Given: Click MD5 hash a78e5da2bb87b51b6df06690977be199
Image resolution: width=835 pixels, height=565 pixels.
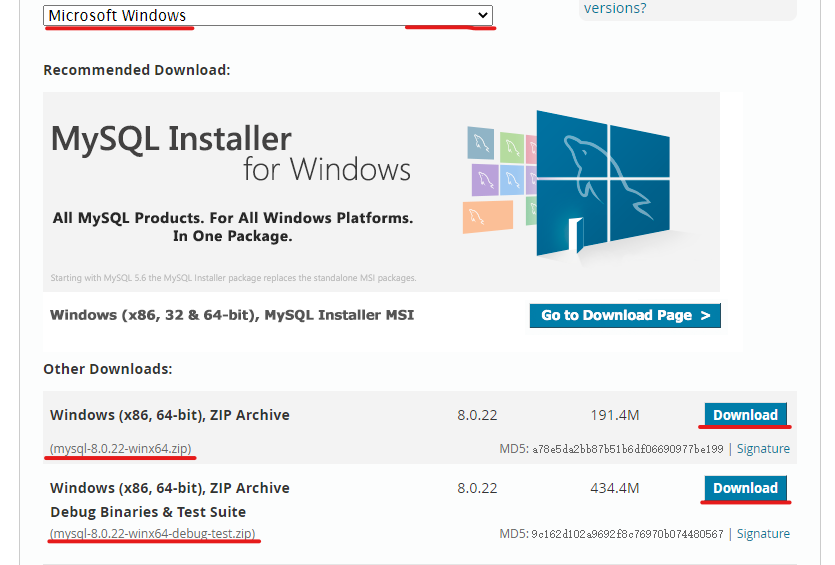Looking at the screenshot, I should click(628, 449).
